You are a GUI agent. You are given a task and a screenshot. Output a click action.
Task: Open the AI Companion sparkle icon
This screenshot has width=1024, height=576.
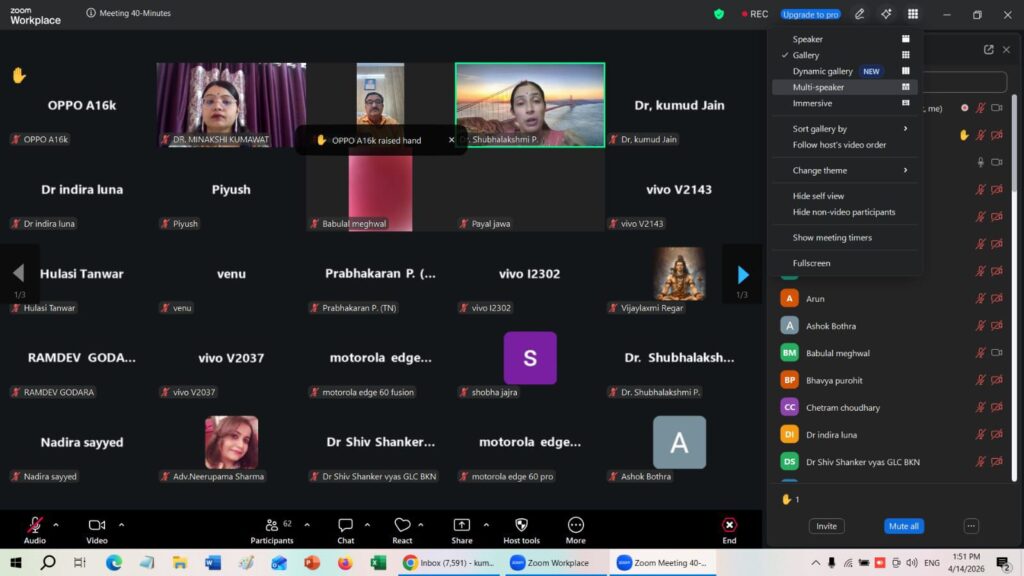pos(886,14)
